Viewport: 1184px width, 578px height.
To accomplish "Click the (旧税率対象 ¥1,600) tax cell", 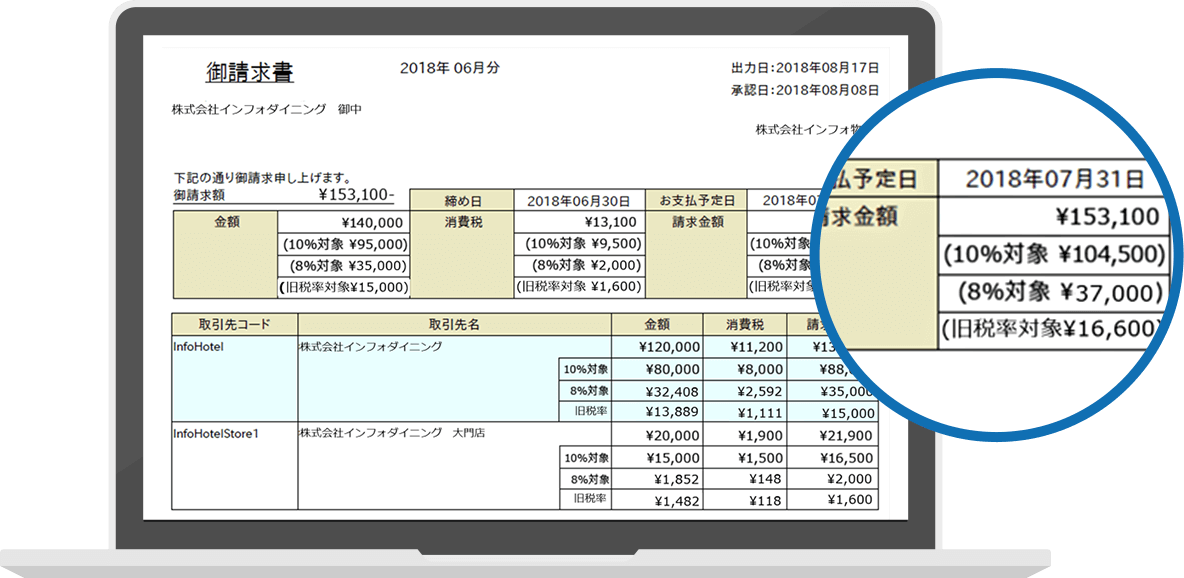I will tap(579, 287).
